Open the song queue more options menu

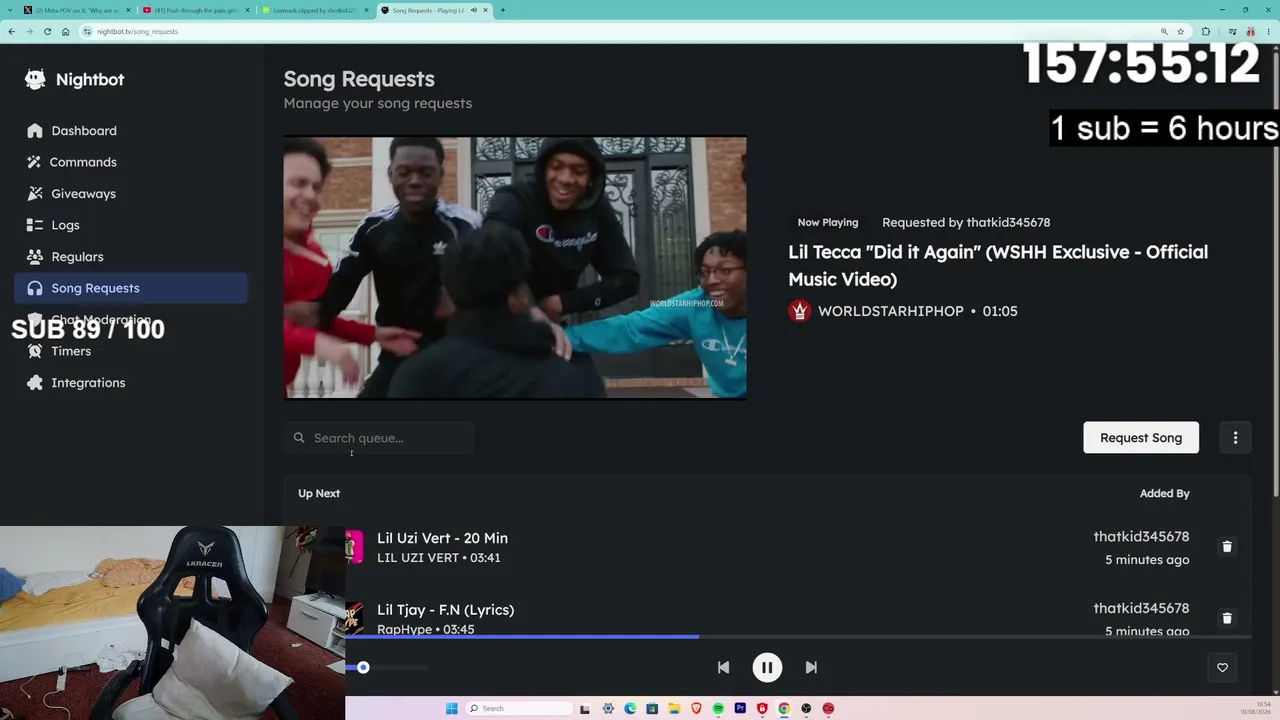(x=1235, y=438)
